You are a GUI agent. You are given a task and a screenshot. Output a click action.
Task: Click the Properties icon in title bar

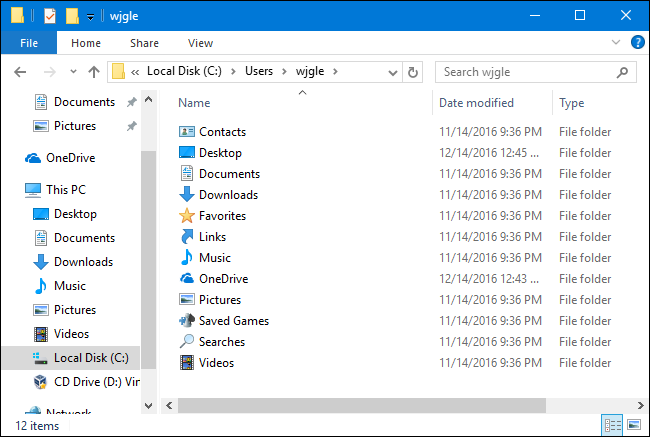tap(50, 16)
